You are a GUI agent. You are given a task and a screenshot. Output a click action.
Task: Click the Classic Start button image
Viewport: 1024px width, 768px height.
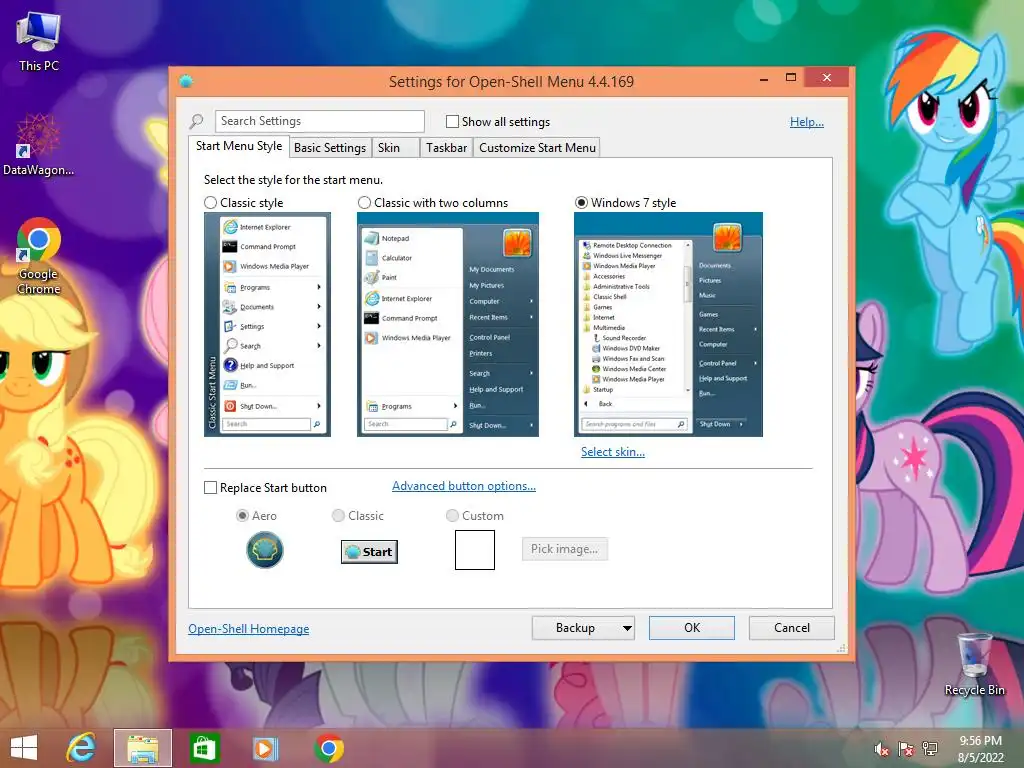(x=369, y=552)
